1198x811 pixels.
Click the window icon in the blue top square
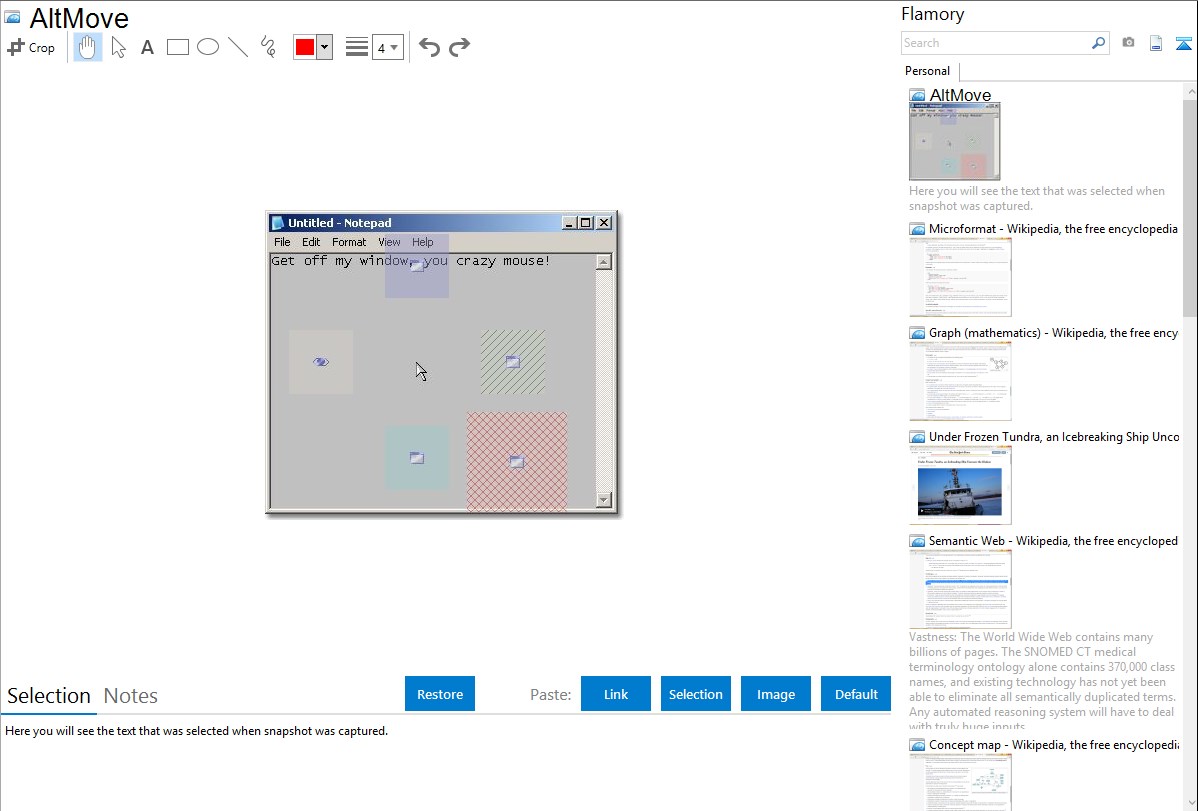click(416, 265)
